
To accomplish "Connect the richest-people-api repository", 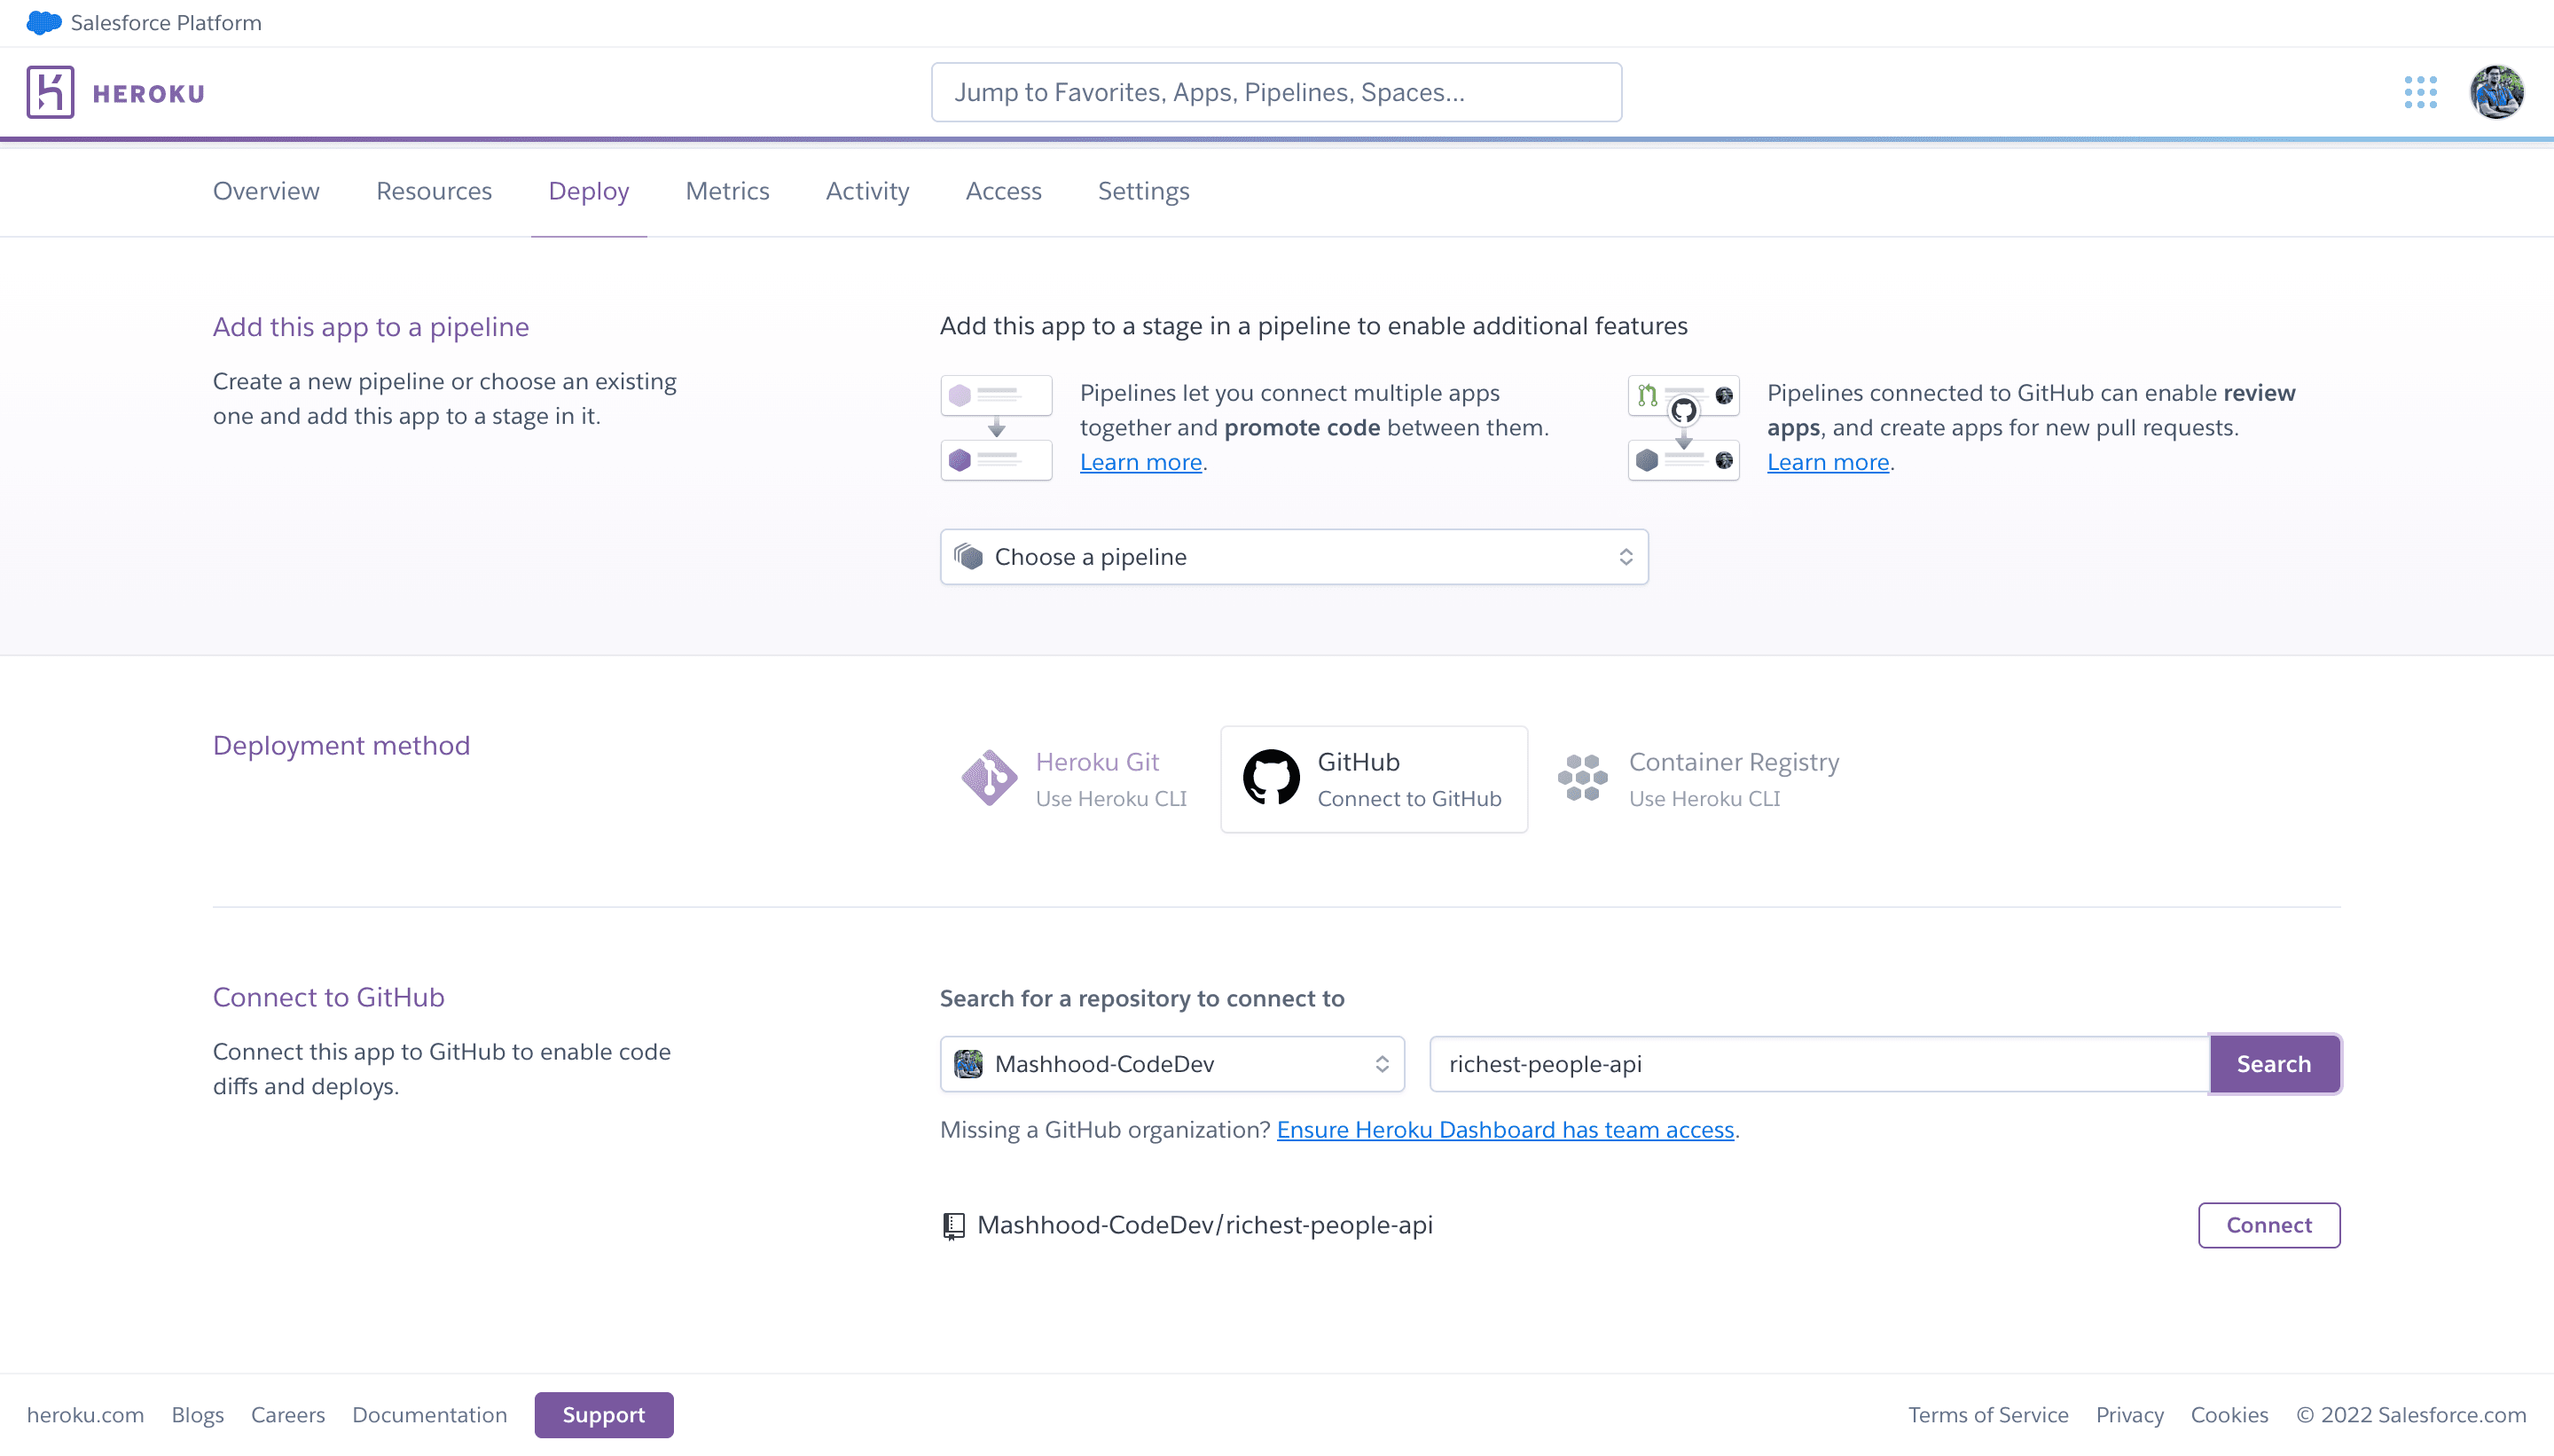I will (x=2269, y=1225).
